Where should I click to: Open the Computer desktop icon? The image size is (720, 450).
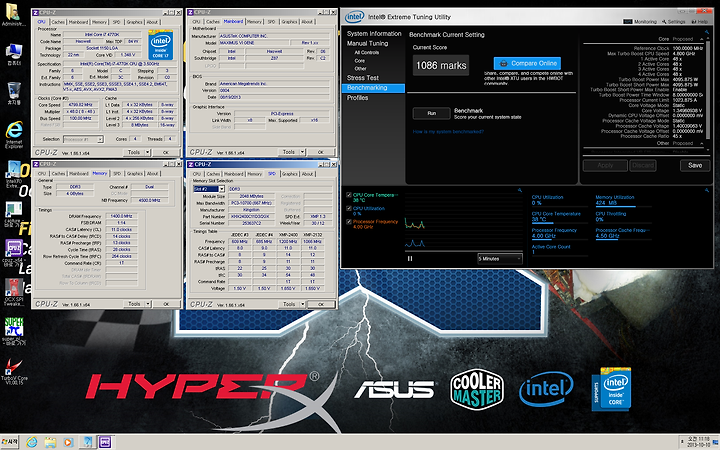tap(14, 54)
